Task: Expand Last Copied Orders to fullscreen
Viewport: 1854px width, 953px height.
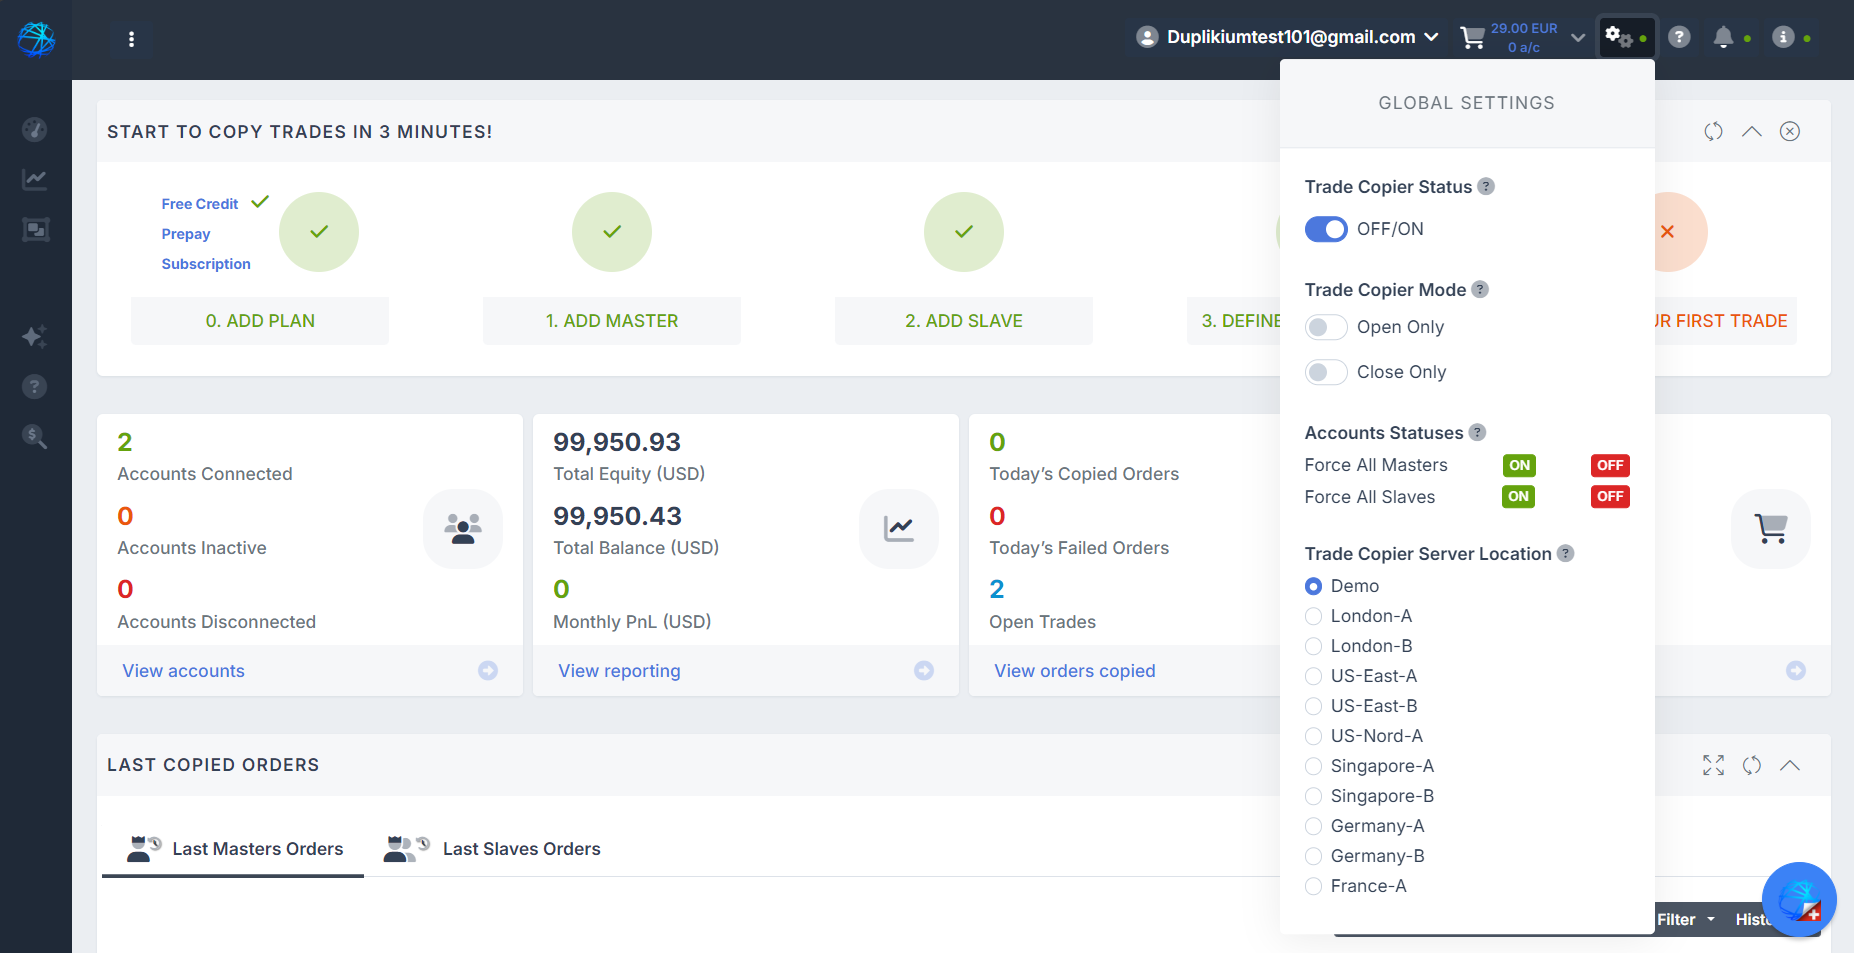Action: (1714, 765)
